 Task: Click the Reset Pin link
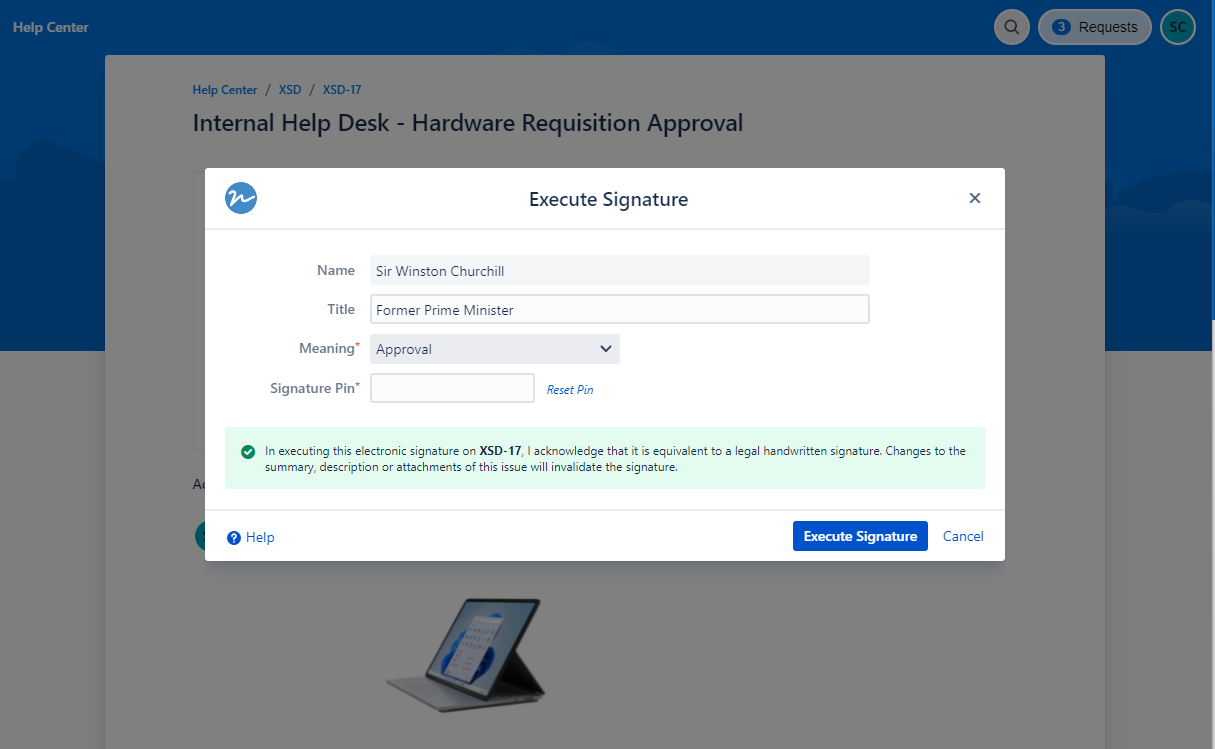[x=569, y=390]
